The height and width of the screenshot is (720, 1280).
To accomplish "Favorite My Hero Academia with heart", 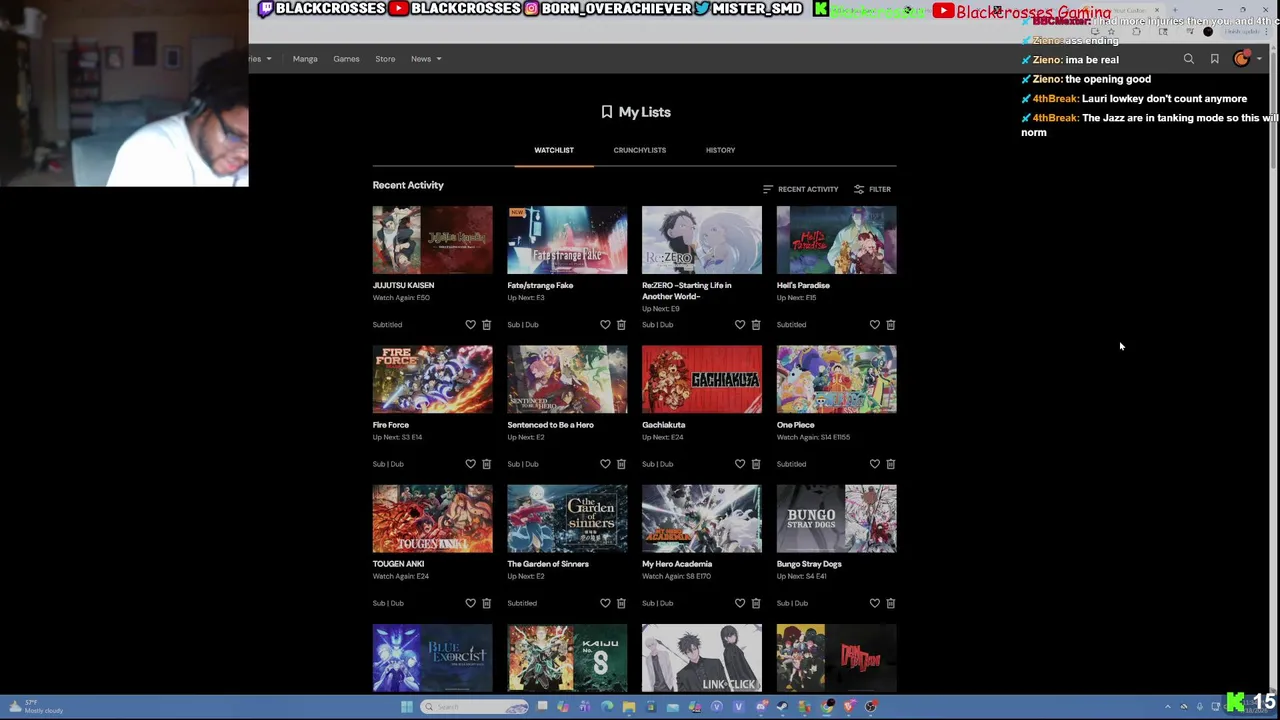I will (x=740, y=603).
